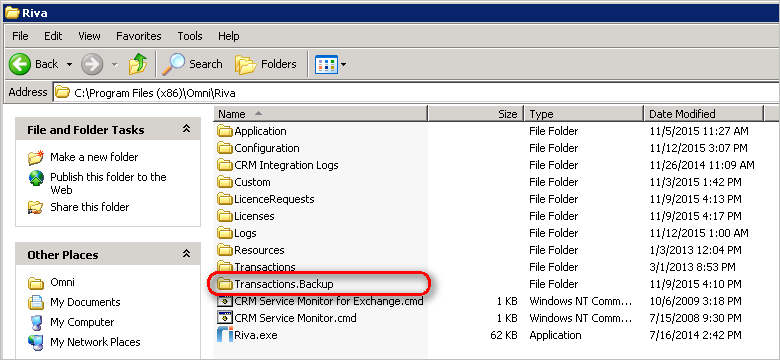Sort by Date Modified column header
The image size is (780, 360).
tap(703, 114)
